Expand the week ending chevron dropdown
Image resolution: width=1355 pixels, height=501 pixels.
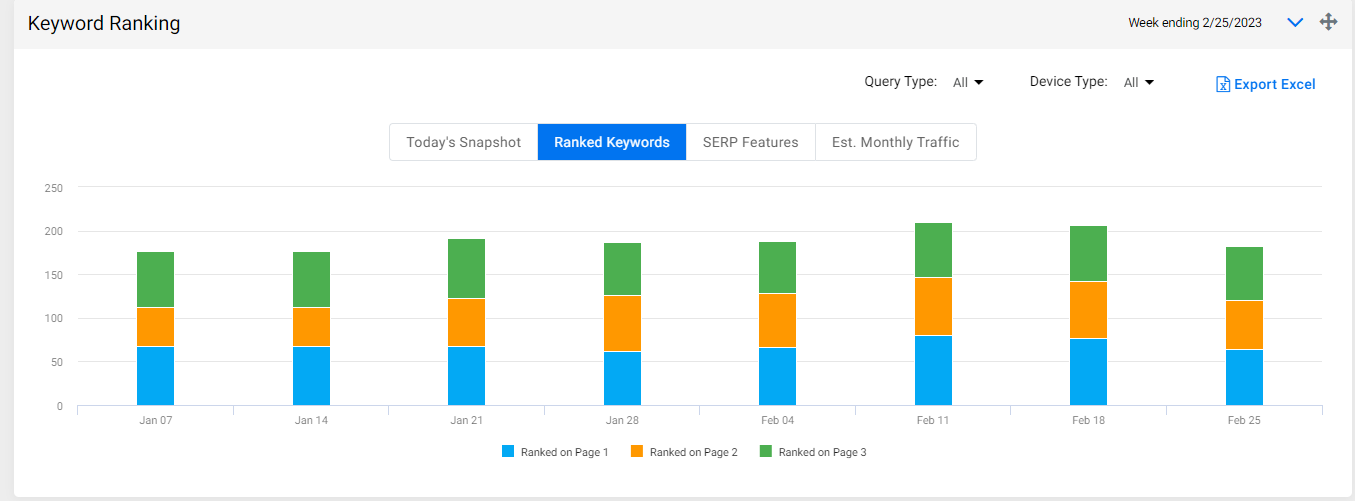point(1295,22)
